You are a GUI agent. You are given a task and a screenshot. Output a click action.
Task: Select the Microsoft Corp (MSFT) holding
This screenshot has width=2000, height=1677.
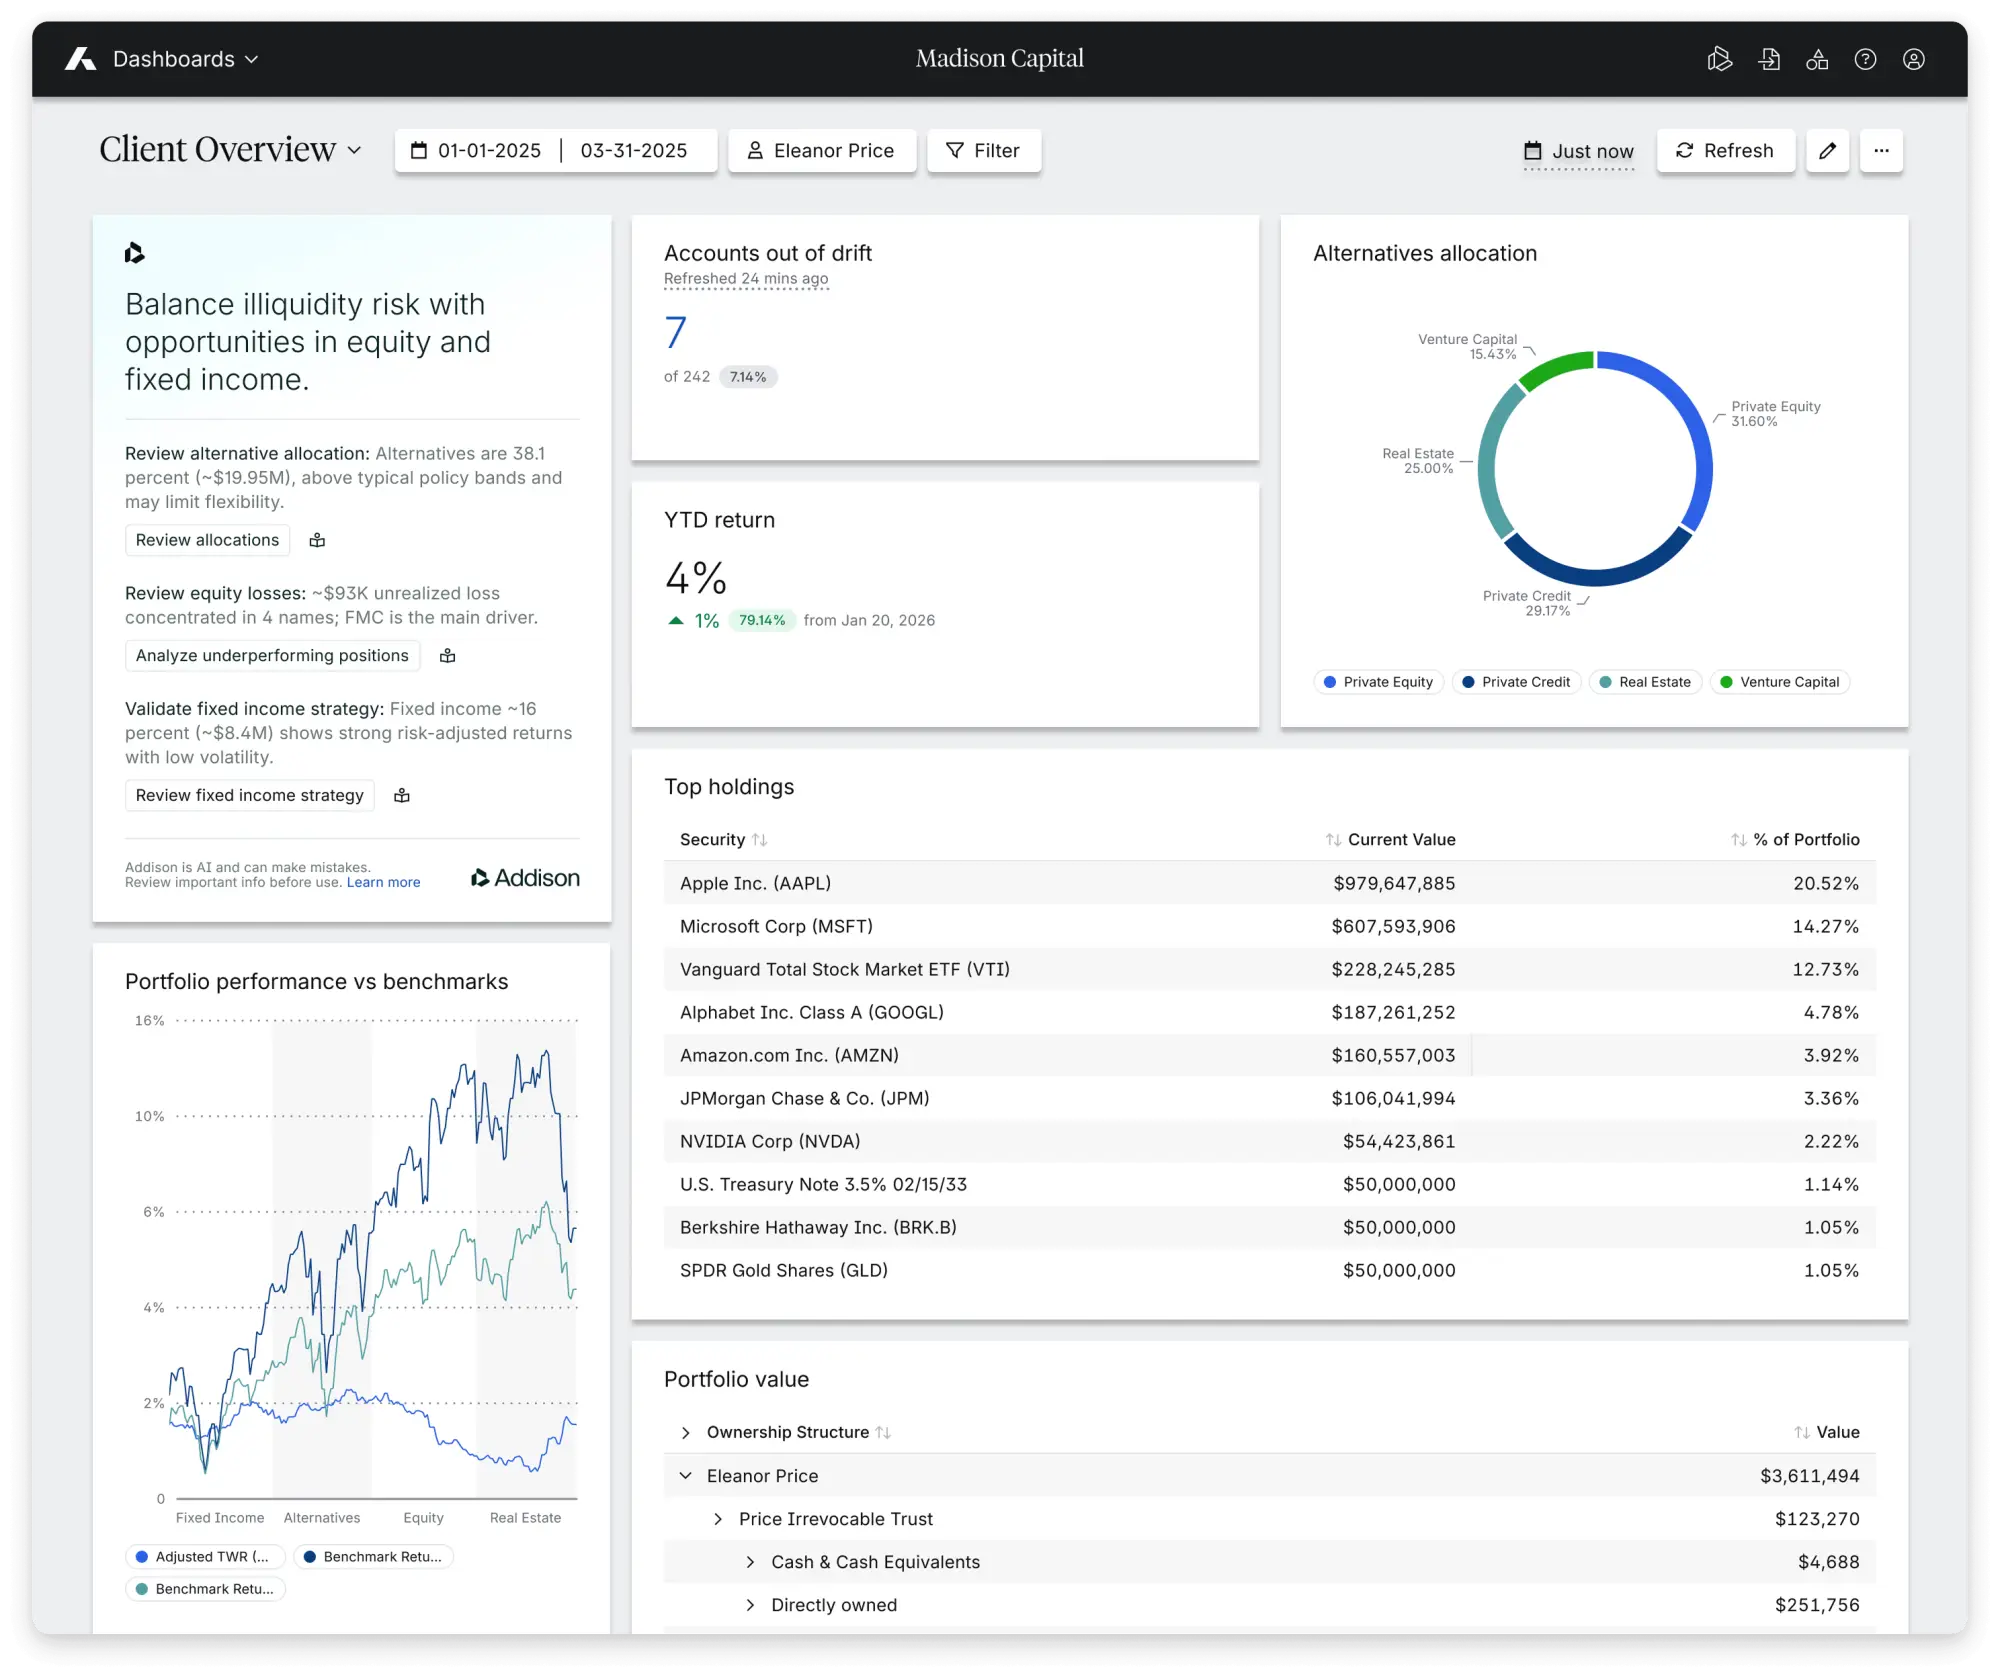point(1269,926)
